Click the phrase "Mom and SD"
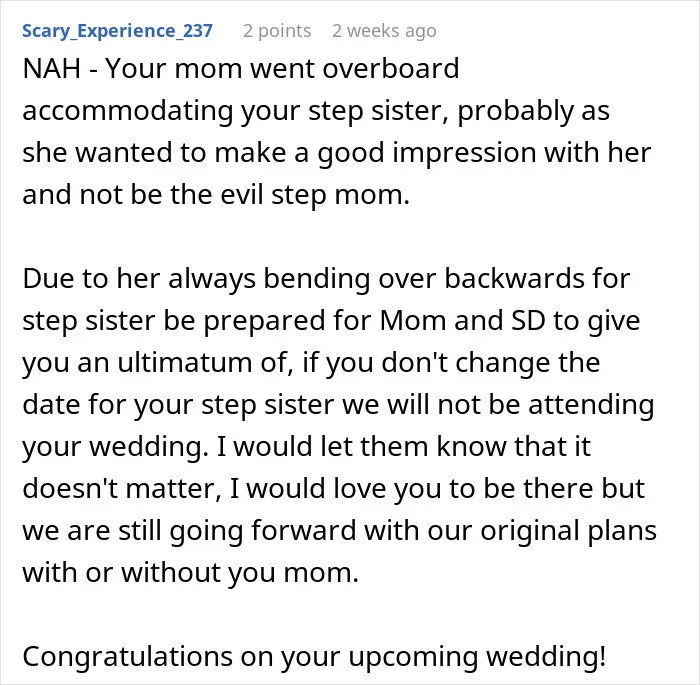This screenshot has width=700, height=685. [x=462, y=321]
